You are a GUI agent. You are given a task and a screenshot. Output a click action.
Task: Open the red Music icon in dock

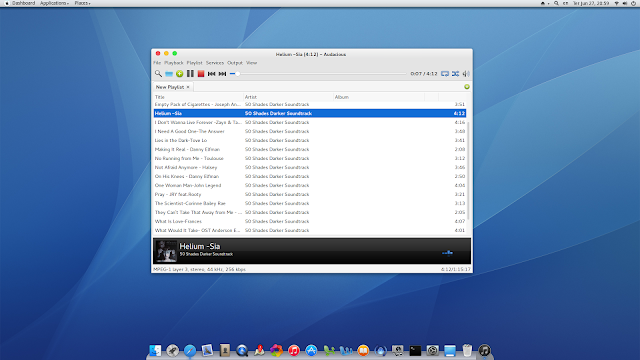[294, 351]
